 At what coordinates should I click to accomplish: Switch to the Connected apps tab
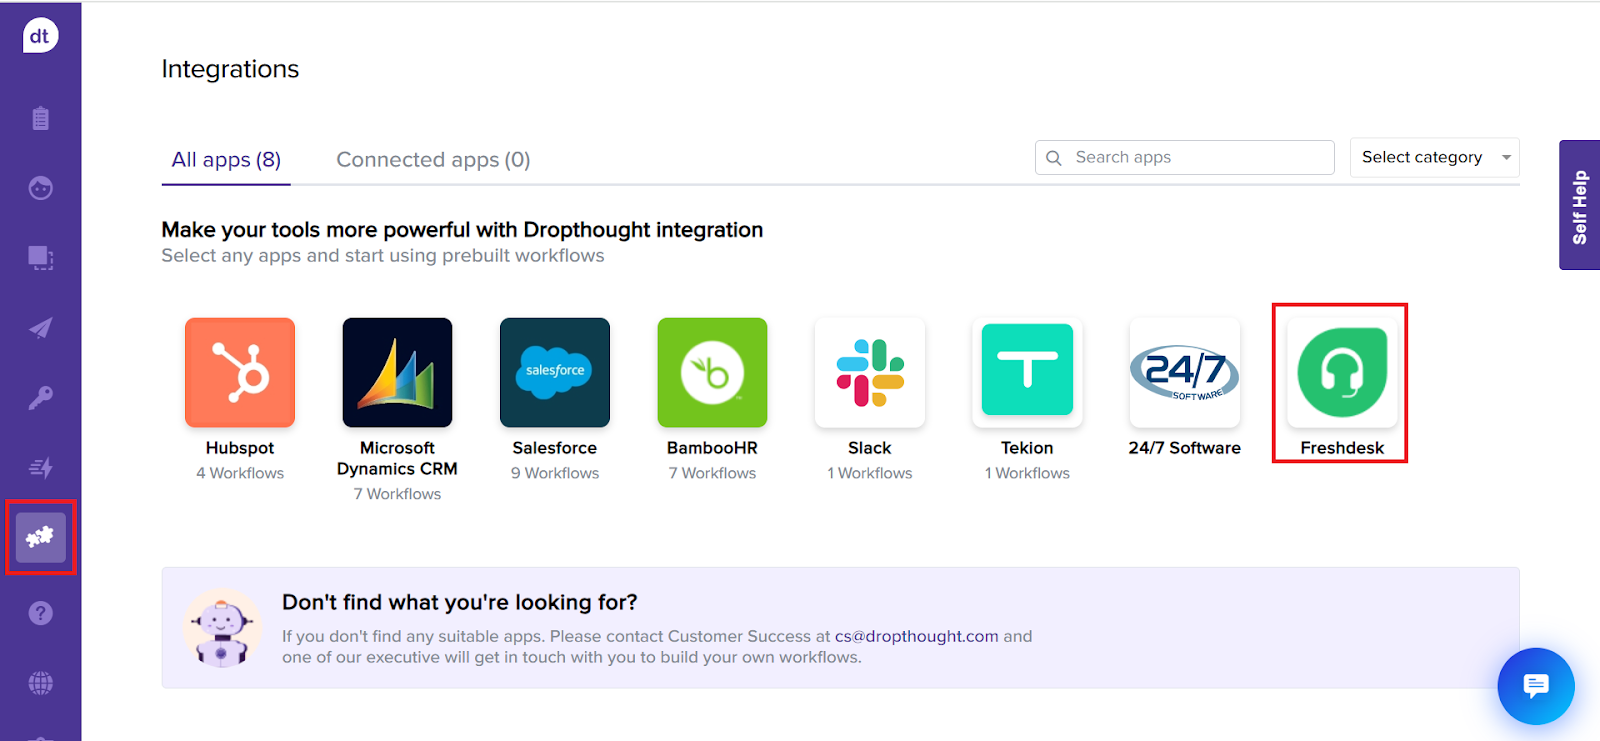[433, 160]
